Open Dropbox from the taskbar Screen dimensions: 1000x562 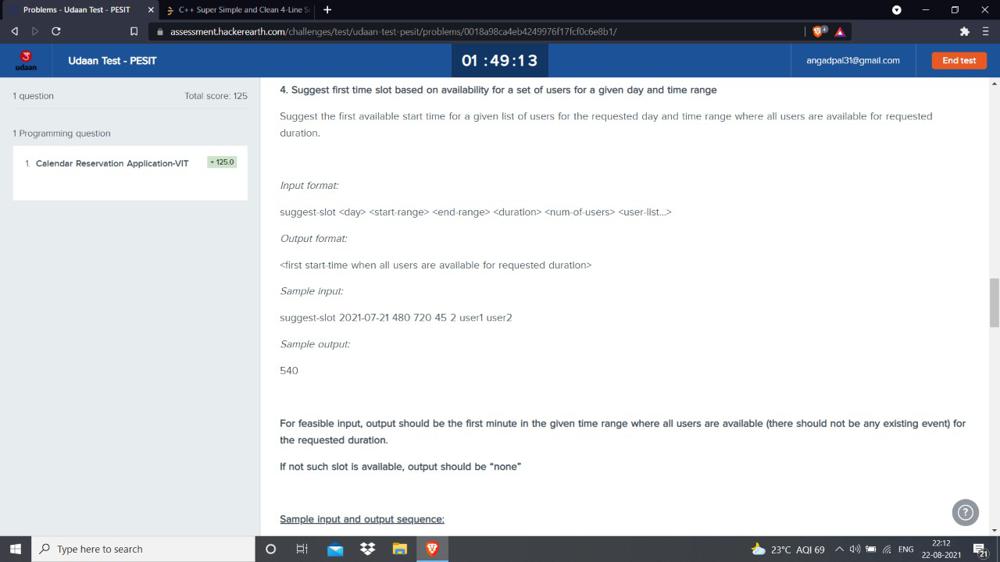click(367, 549)
